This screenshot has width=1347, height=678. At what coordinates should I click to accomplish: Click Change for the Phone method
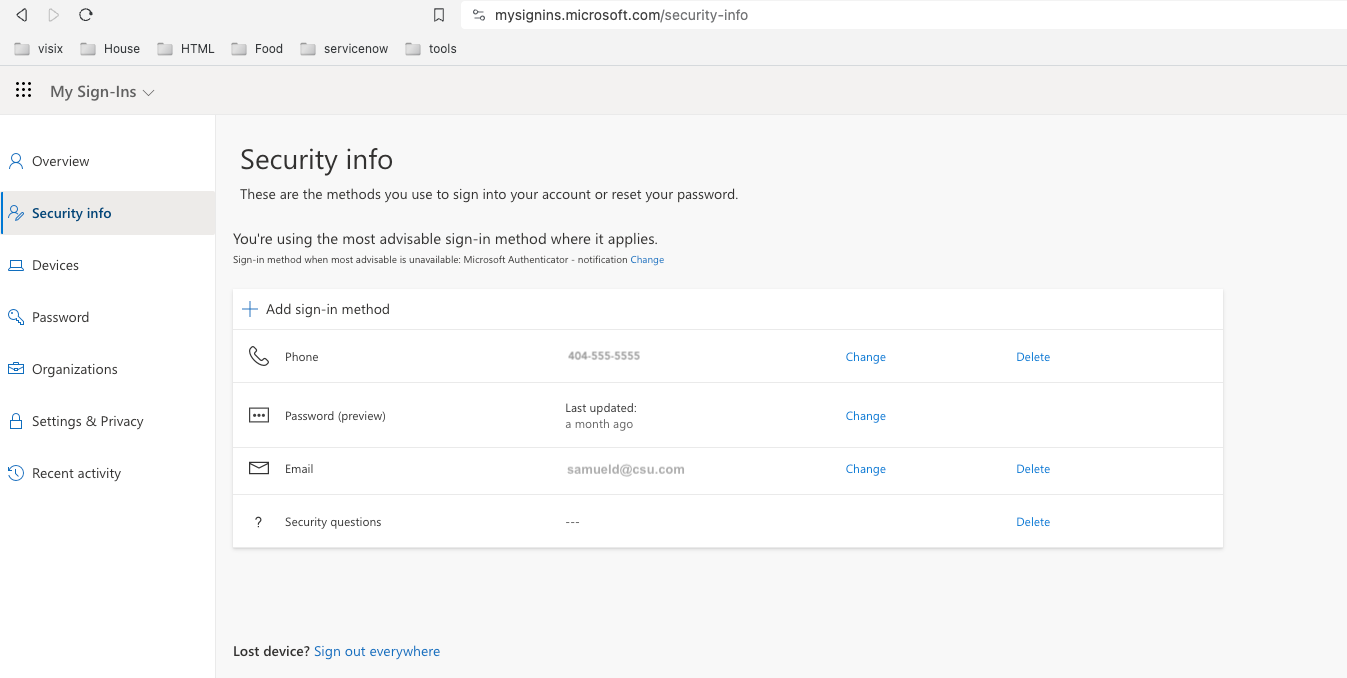(865, 357)
